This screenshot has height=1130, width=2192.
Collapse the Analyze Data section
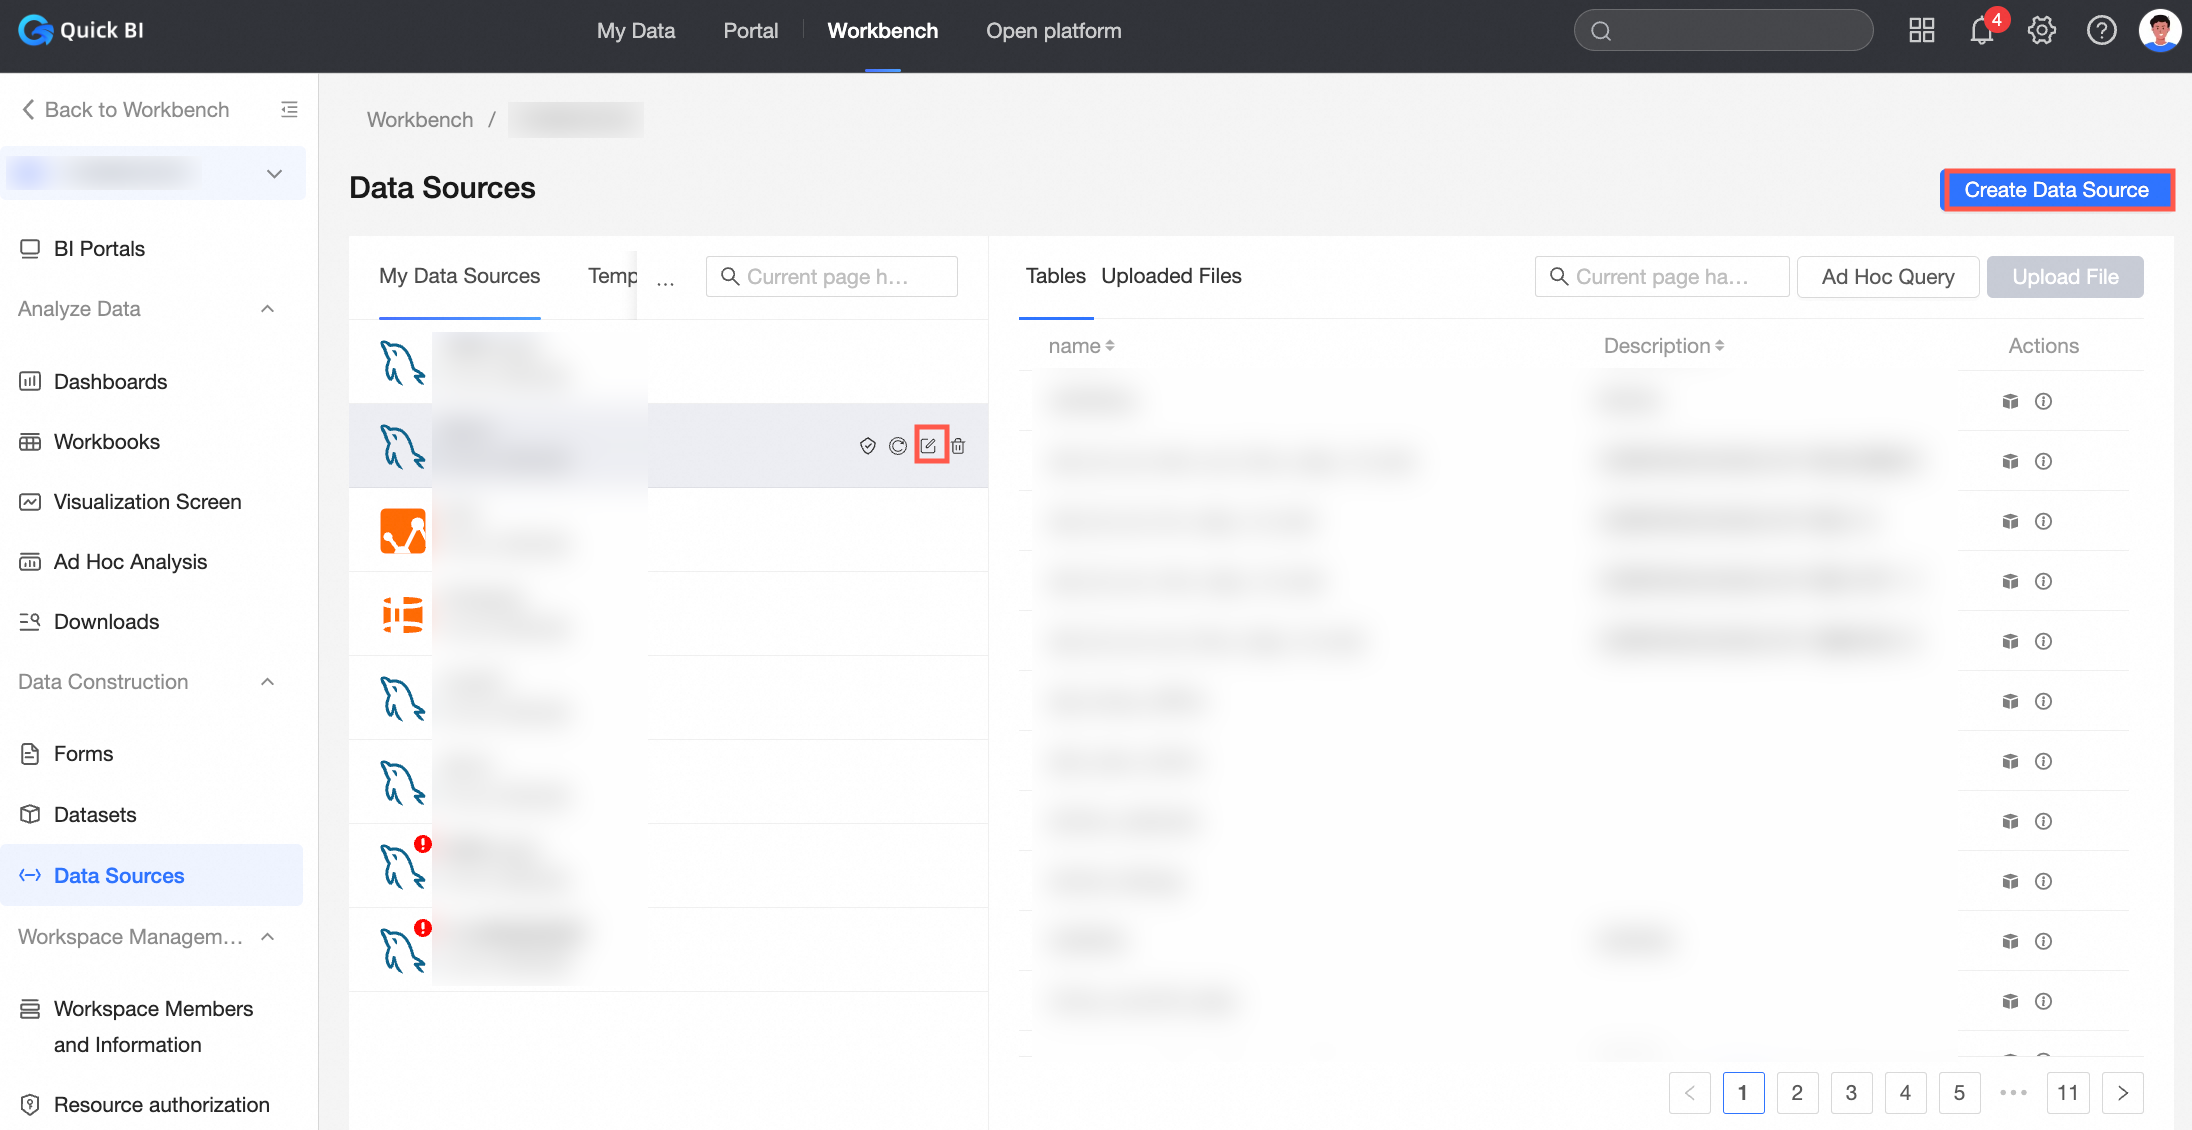[x=268, y=309]
